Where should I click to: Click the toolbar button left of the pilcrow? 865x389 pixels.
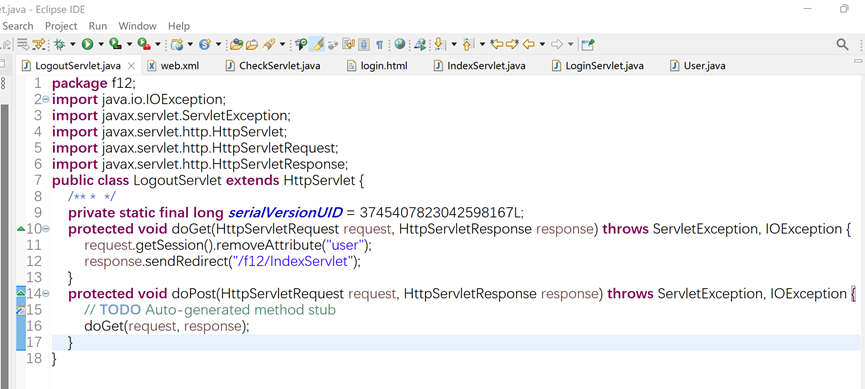click(364, 44)
